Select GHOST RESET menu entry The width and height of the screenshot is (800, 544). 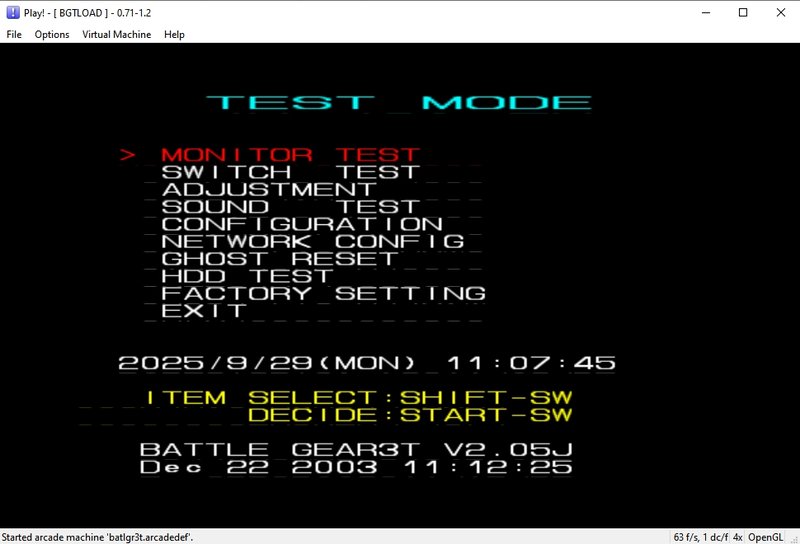click(280, 259)
